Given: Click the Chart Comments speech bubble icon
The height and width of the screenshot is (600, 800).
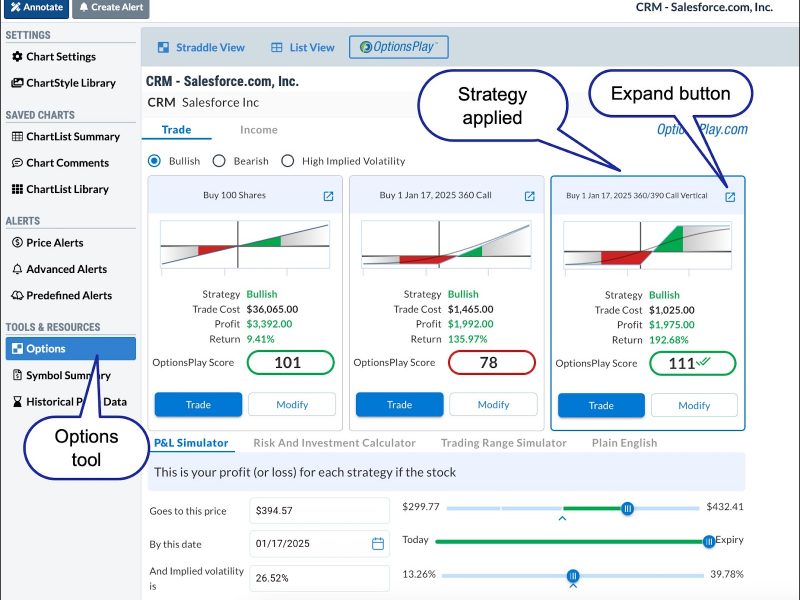Looking at the screenshot, I should coord(17,163).
